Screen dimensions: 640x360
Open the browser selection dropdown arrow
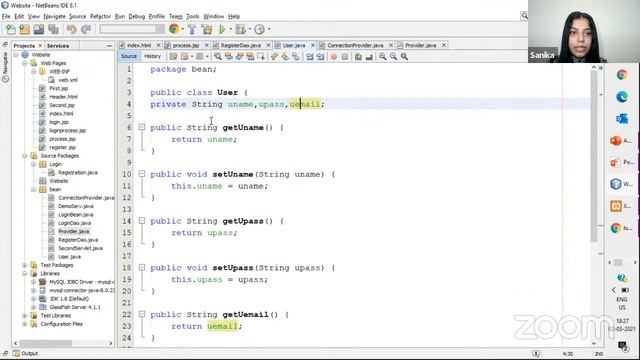pyautogui.click(x=182, y=29)
